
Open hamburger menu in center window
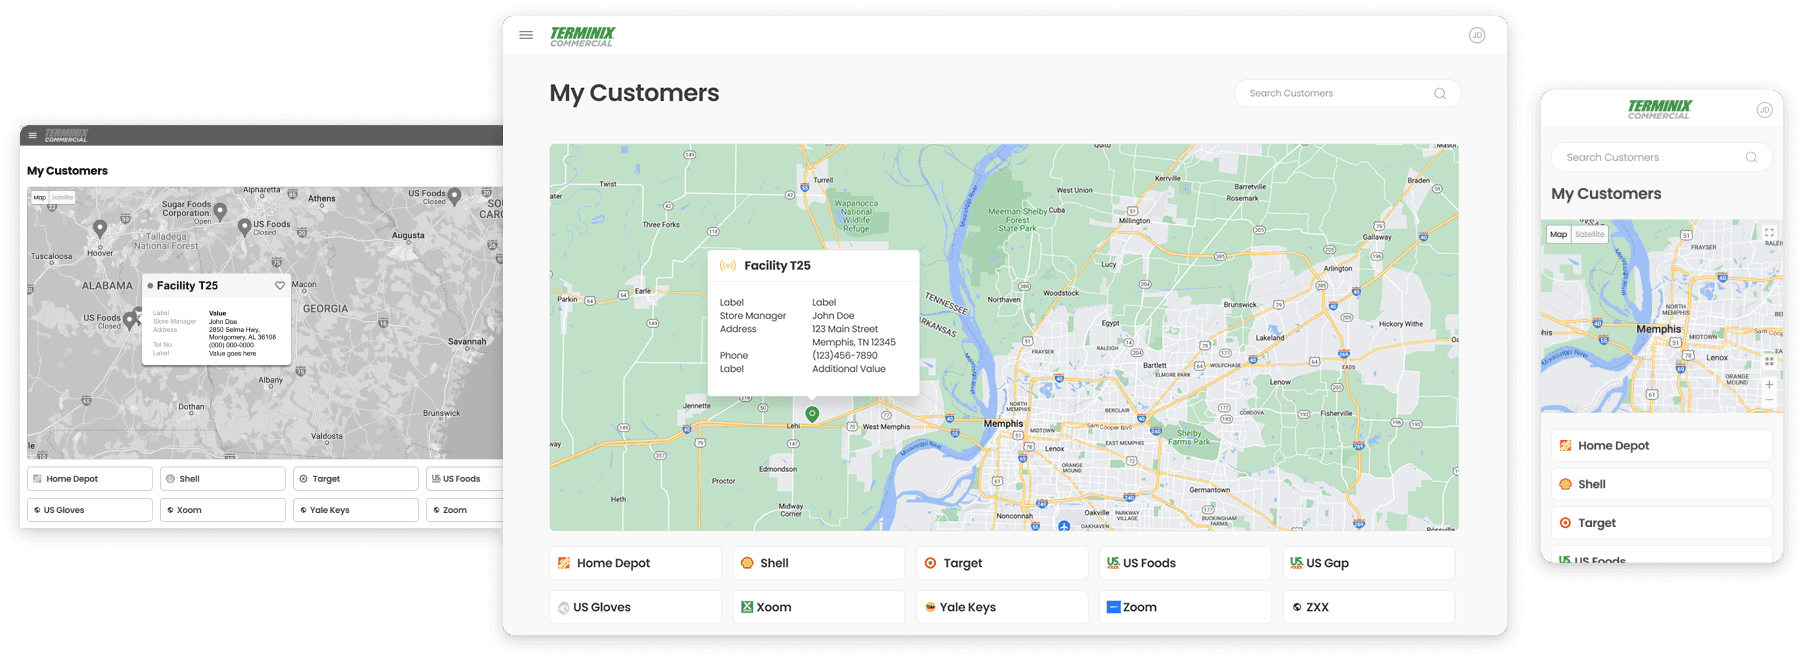click(526, 35)
